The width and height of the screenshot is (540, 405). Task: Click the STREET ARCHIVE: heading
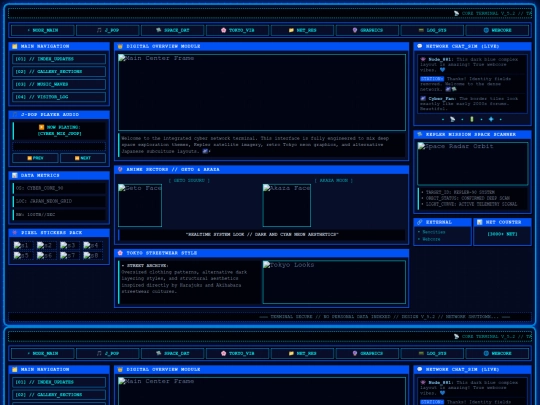[147, 266]
